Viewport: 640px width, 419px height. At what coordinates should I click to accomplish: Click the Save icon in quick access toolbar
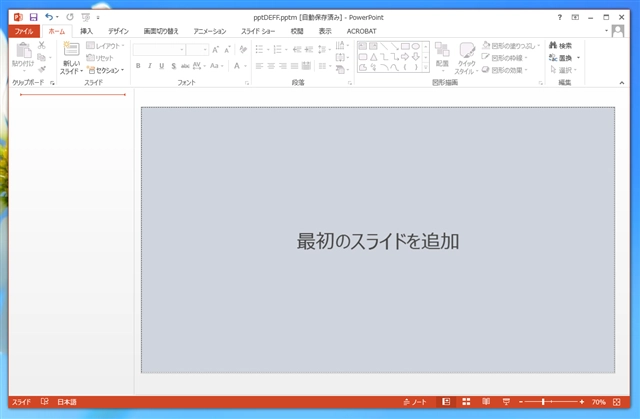pos(33,17)
